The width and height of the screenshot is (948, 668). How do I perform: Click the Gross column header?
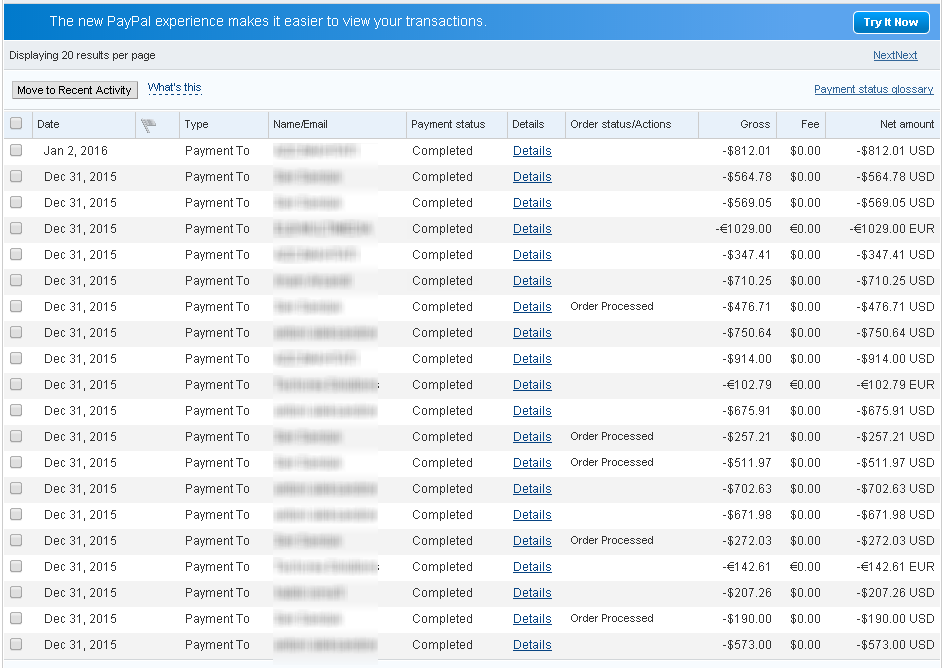click(755, 124)
